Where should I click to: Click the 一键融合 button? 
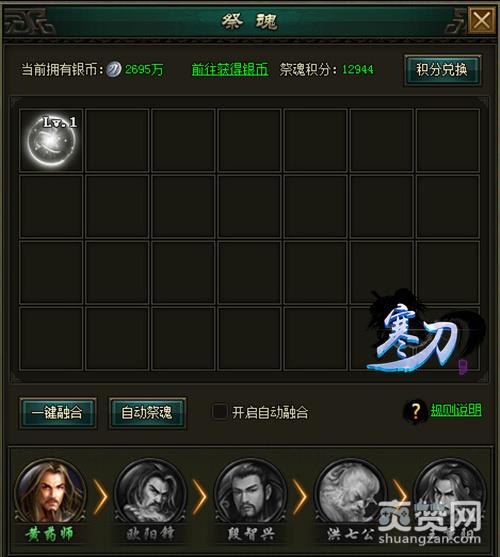[58, 413]
